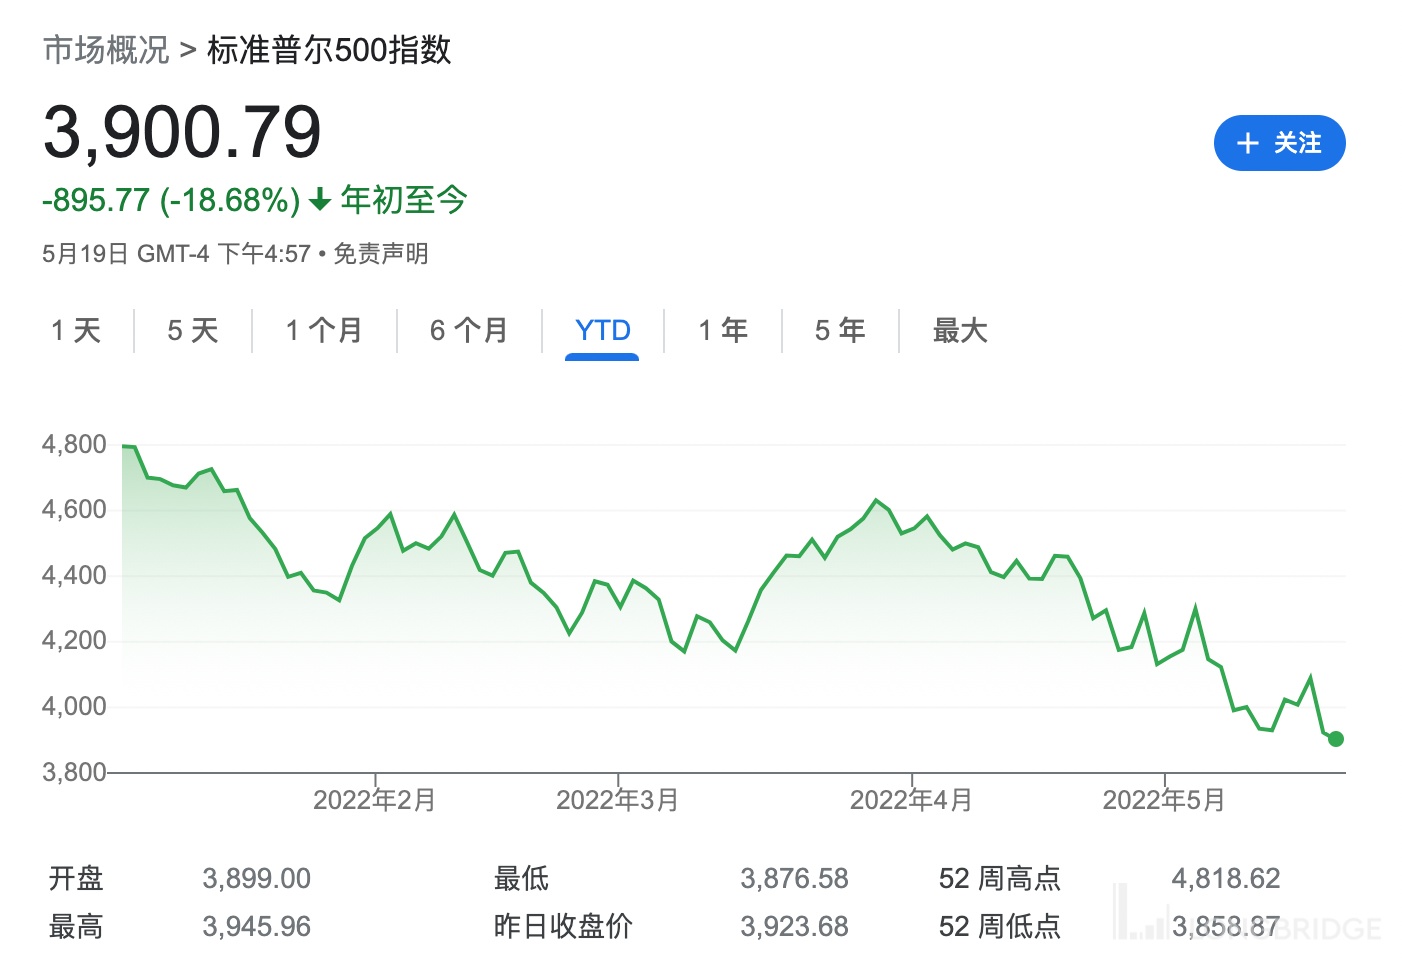Click the 关注 follow button
This screenshot has width=1402, height=960.
point(1279,143)
